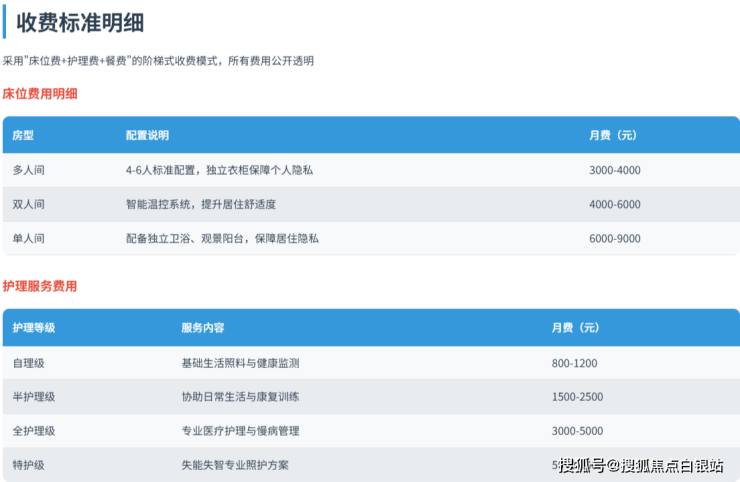Click the 3000-4000 monthly fee cell

point(614,170)
